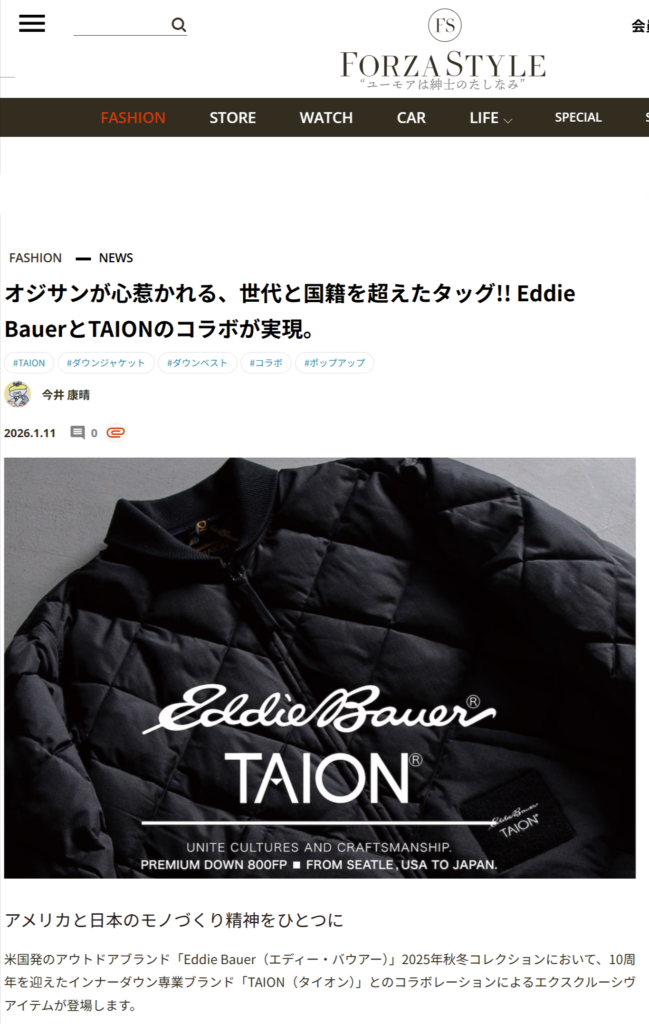The image size is (649, 1024).
Task: Select the CAR menu item
Action: [x=411, y=118]
